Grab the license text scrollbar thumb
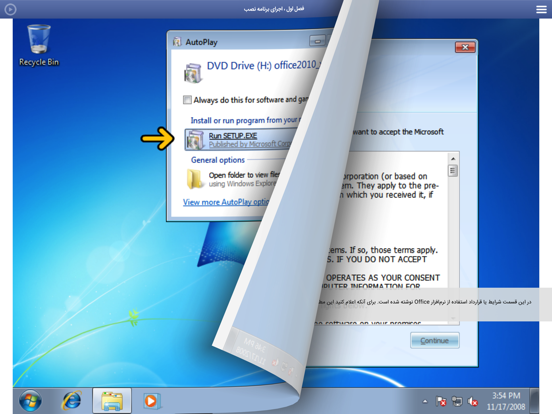The width and height of the screenshot is (552, 414). click(453, 171)
